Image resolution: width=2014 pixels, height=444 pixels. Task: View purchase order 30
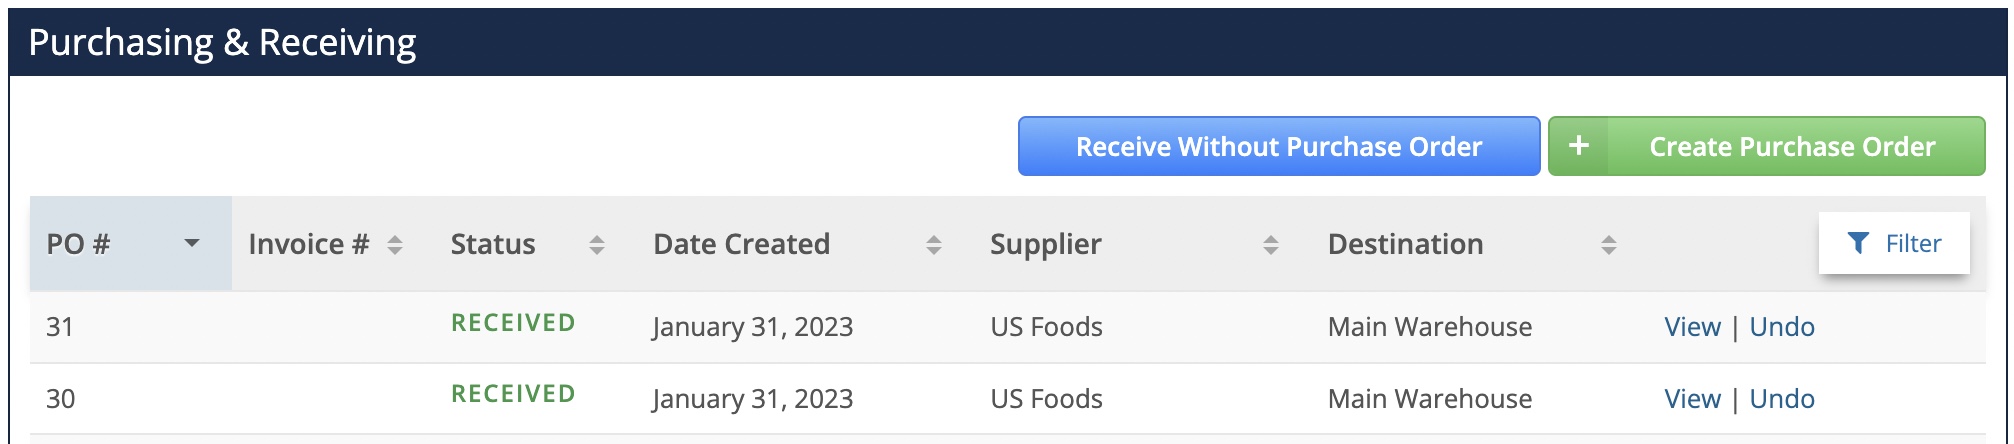[1692, 399]
